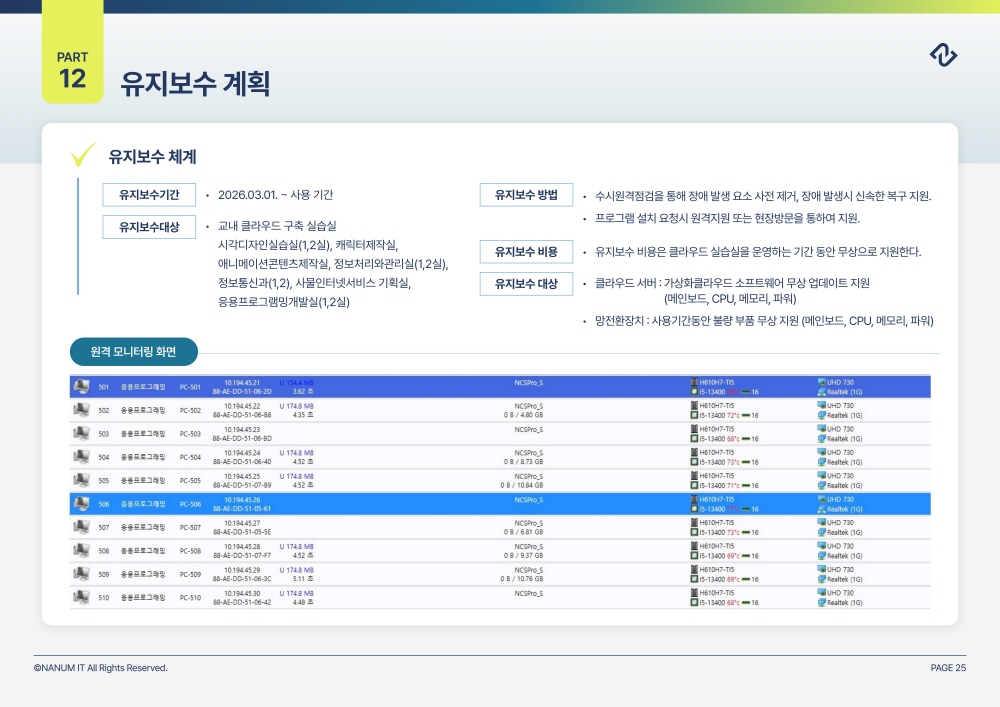Screen dimensions: 1000x707
Task: Click the 유지보수 계획 page title
Action: [x=195, y=83]
